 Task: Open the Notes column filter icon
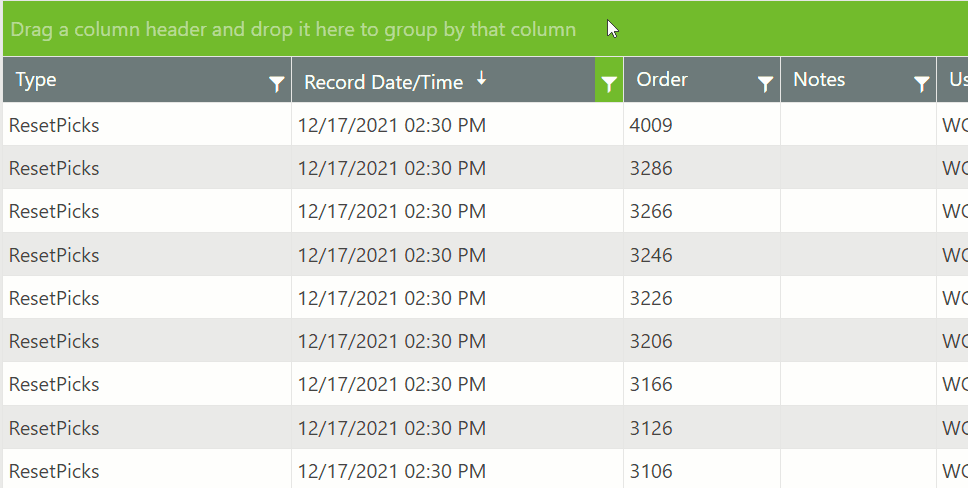tap(921, 86)
